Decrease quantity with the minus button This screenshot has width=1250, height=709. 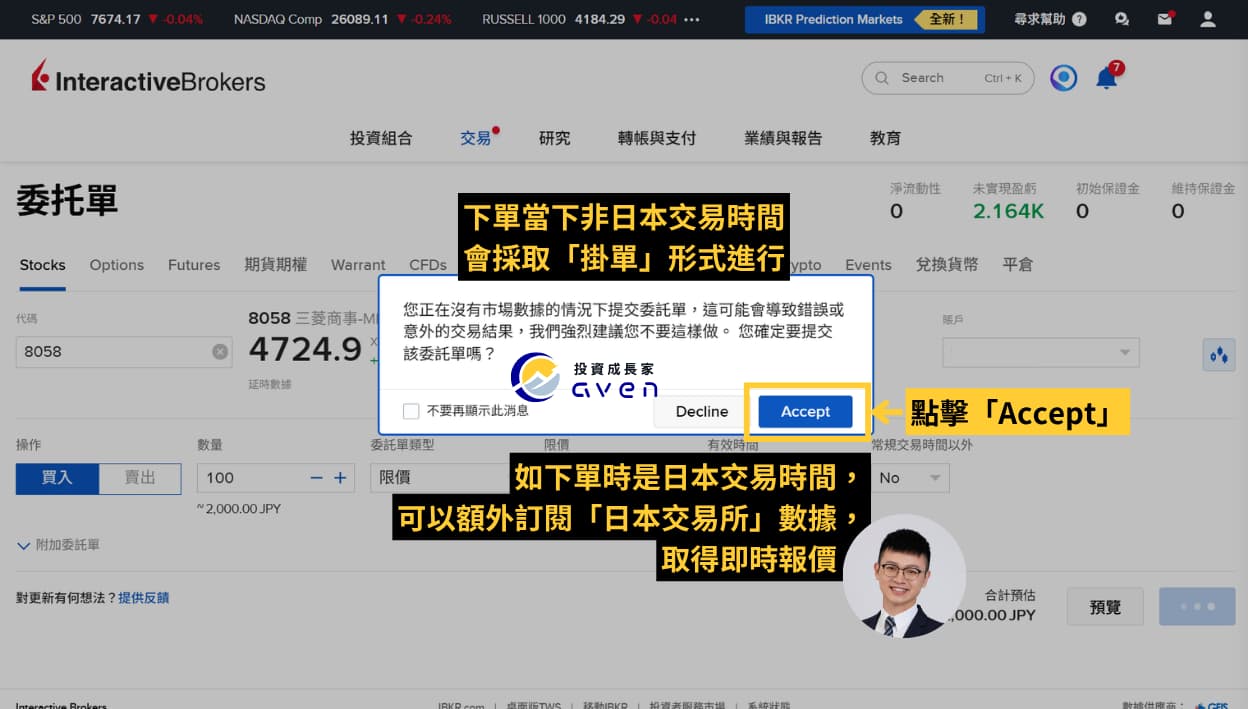click(x=317, y=478)
